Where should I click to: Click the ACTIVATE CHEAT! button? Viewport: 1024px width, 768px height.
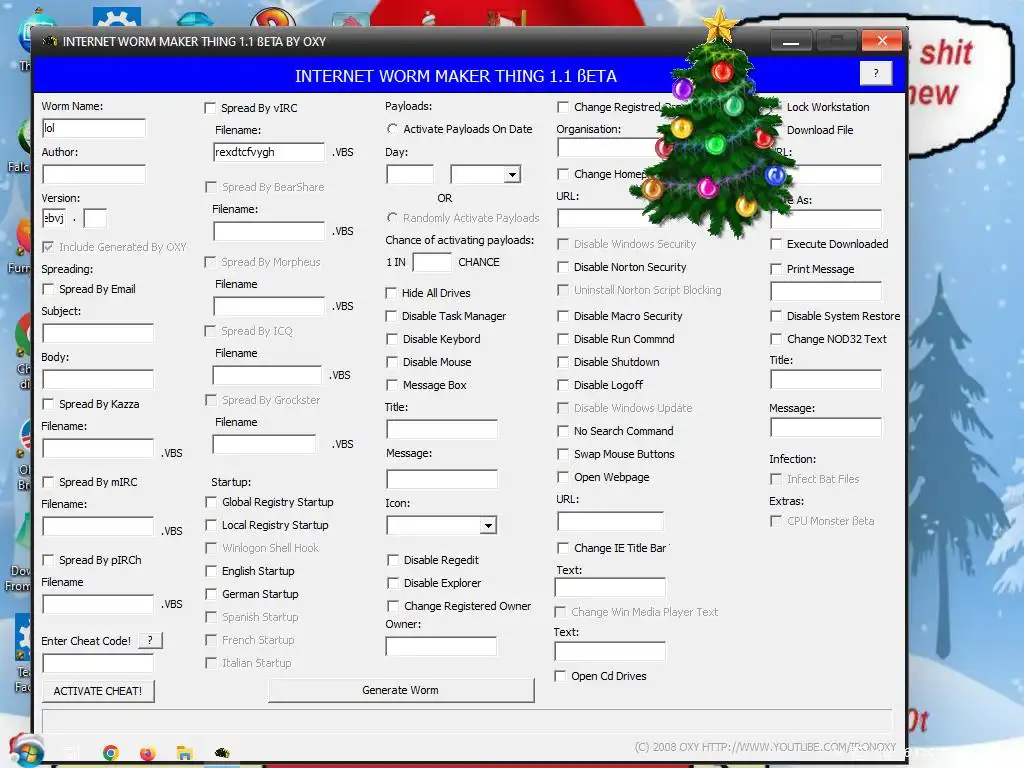tap(98, 691)
